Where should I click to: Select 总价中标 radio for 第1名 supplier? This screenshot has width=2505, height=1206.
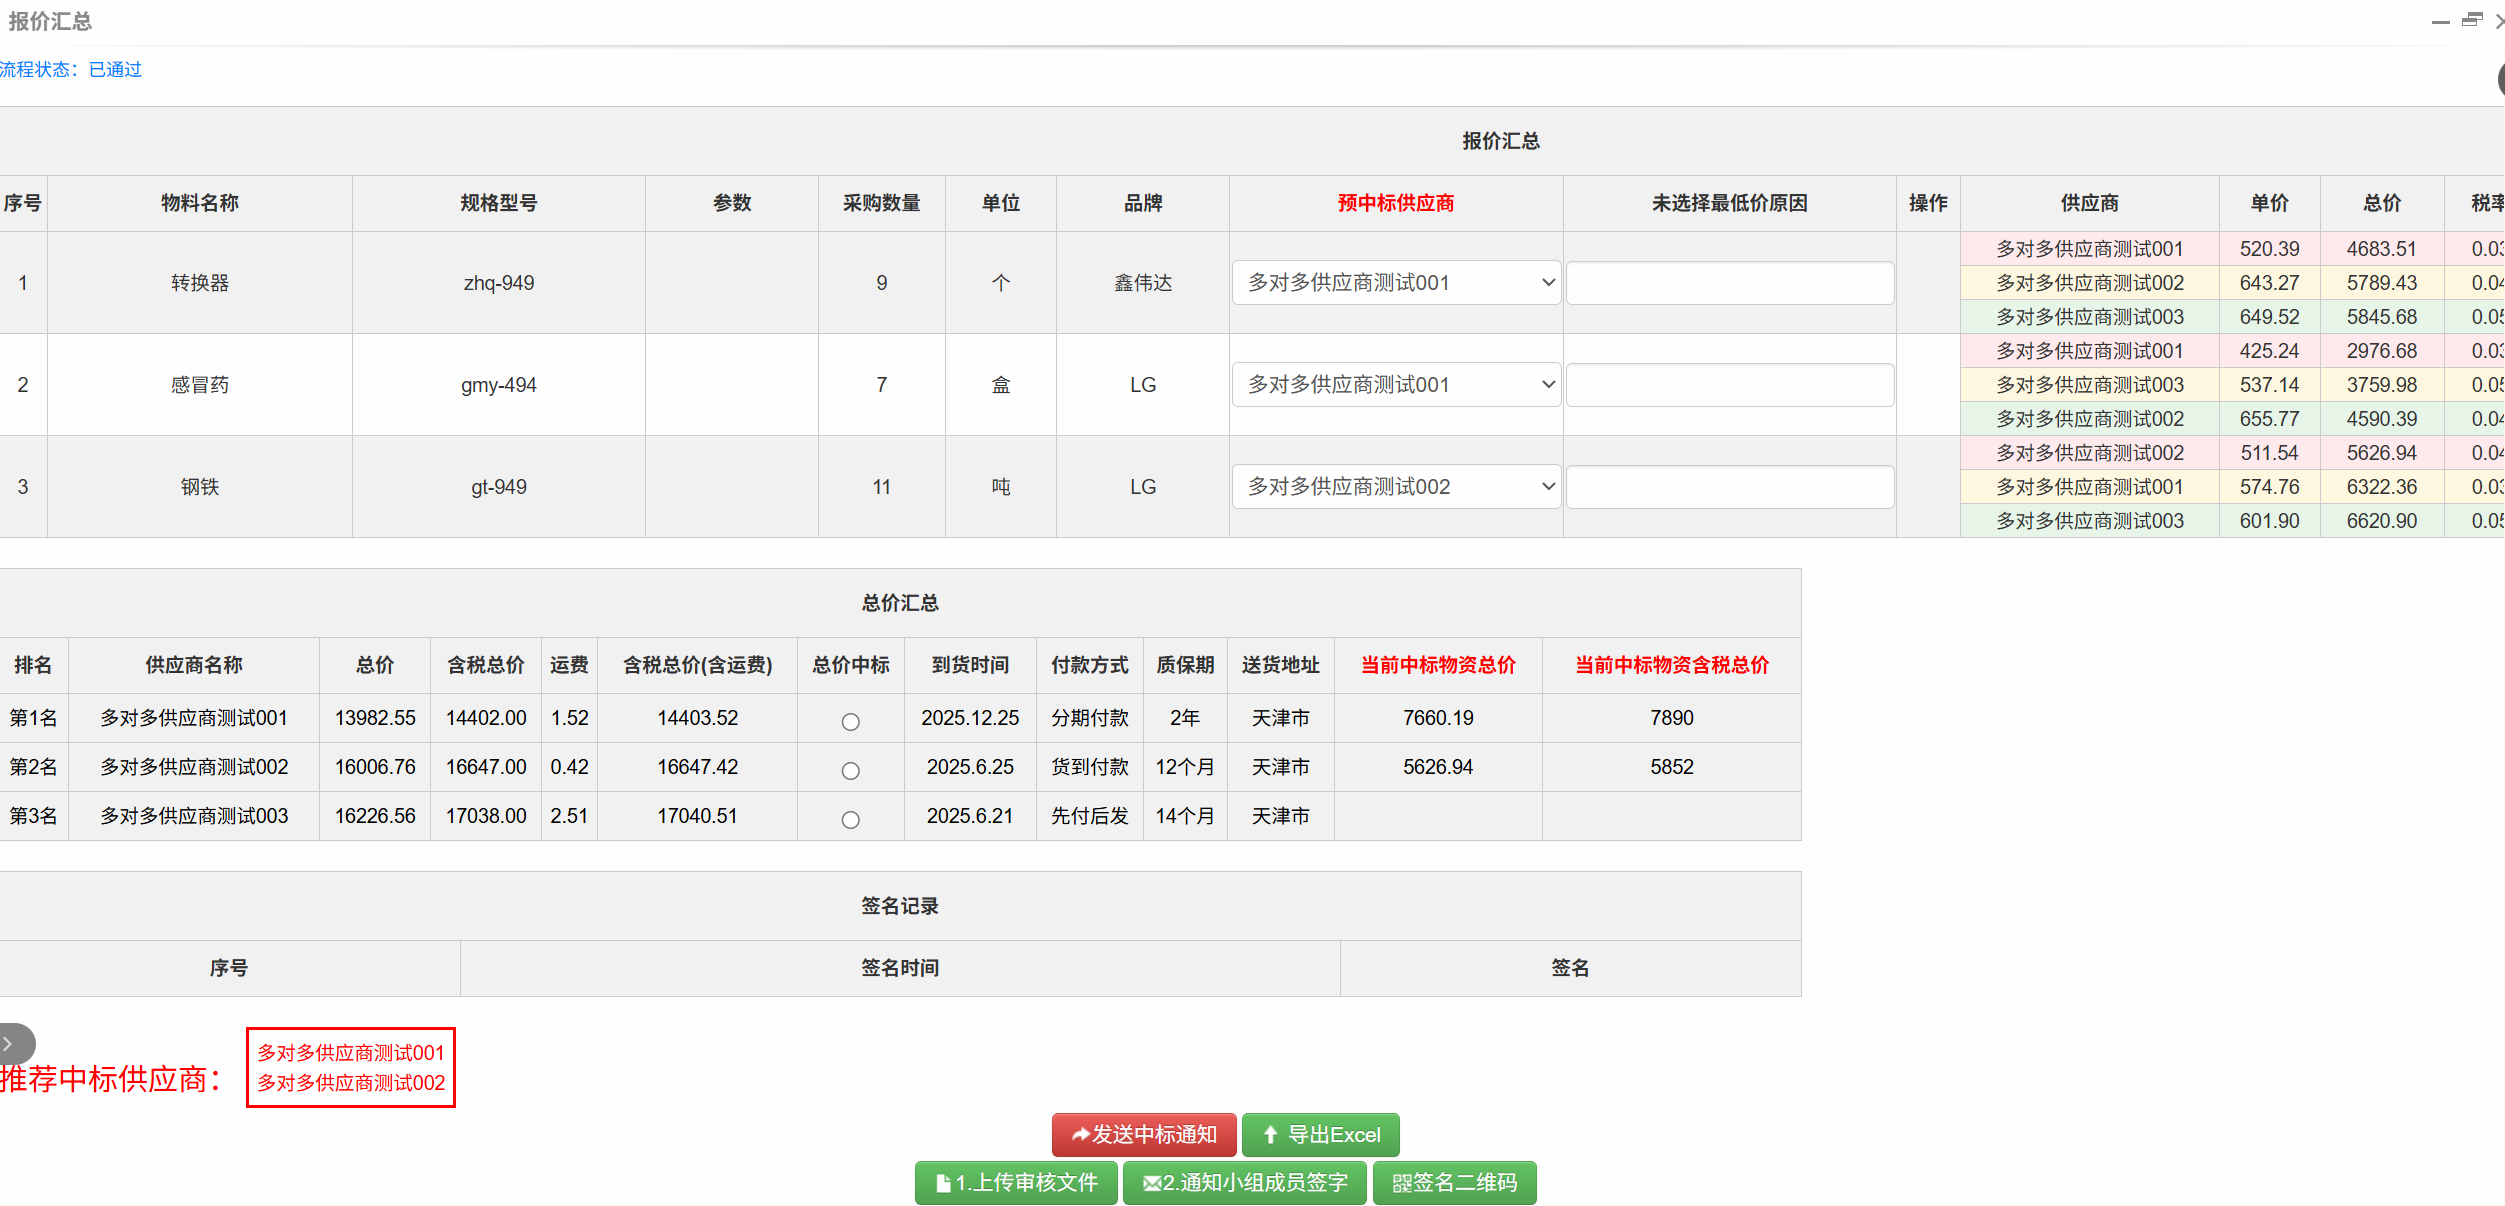click(850, 720)
